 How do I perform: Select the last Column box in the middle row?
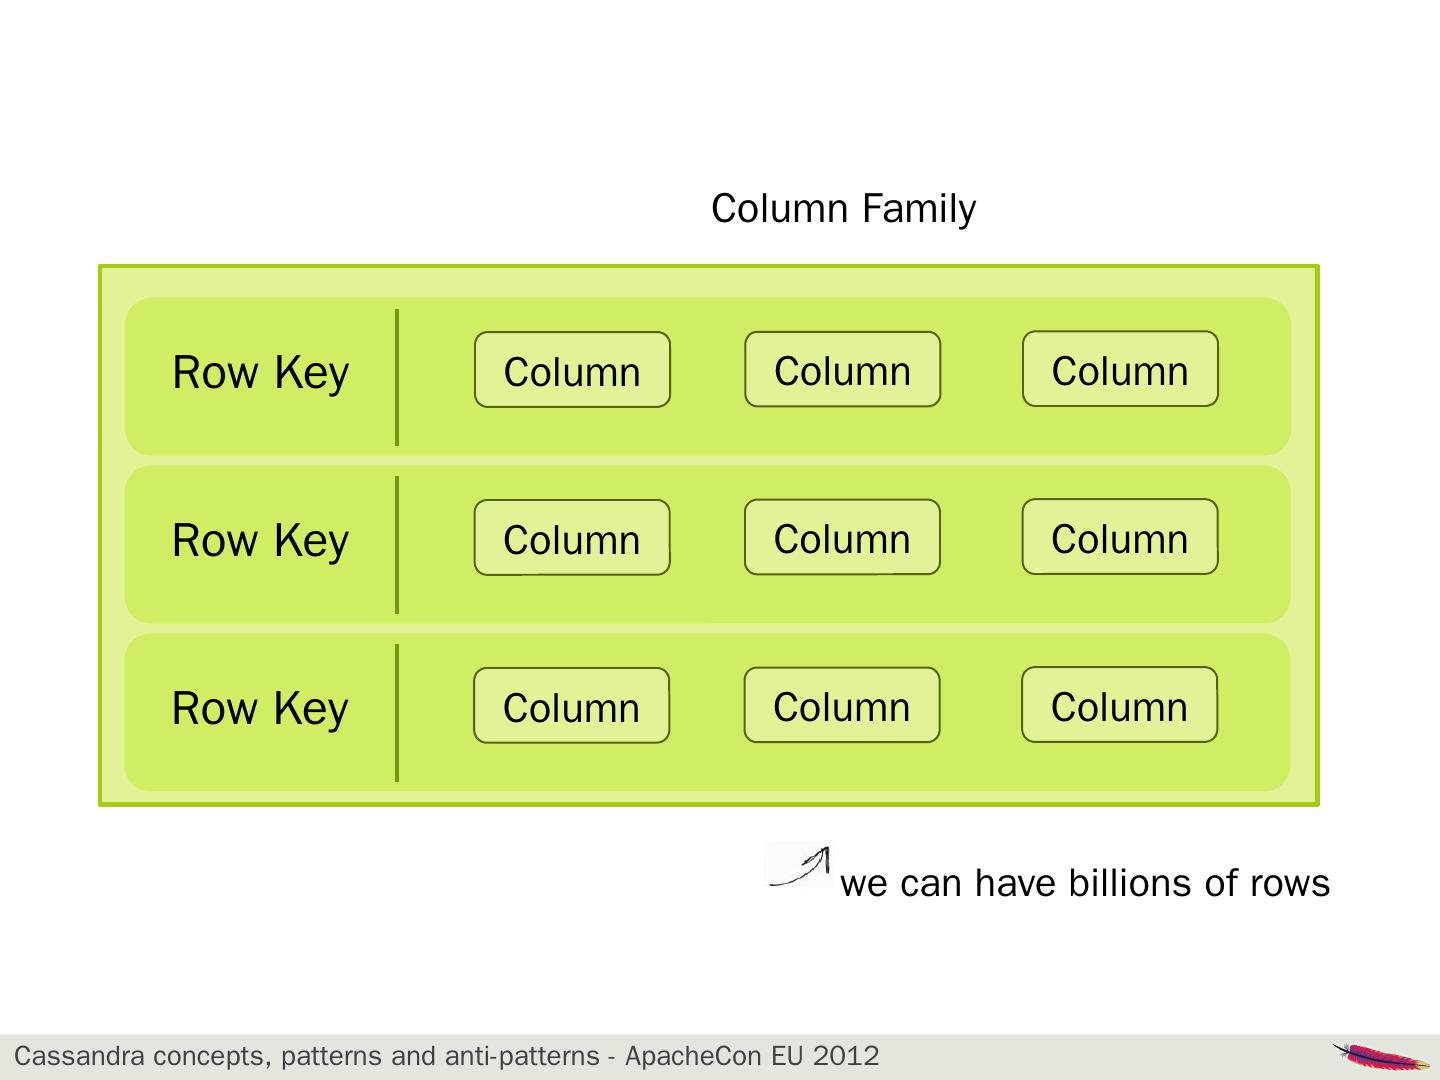tap(1120, 537)
